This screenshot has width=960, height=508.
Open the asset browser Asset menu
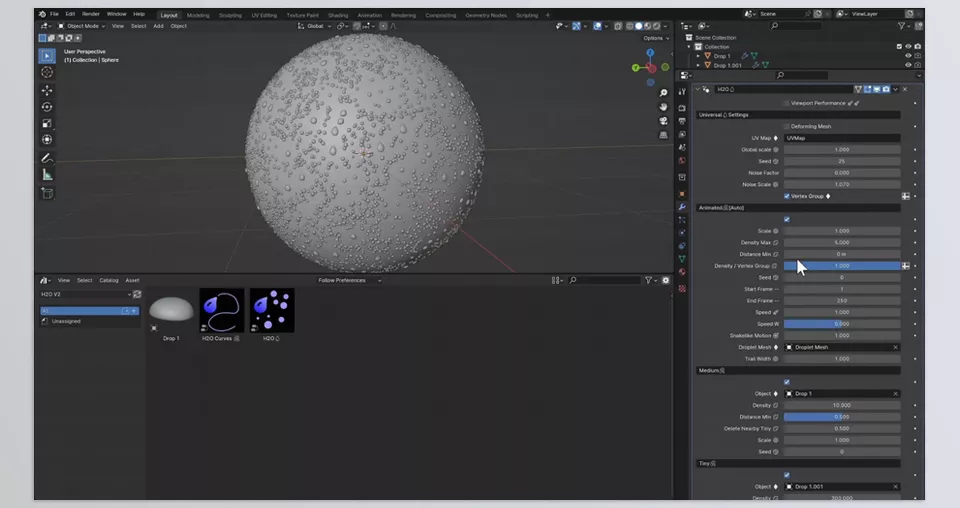coord(132,280)
